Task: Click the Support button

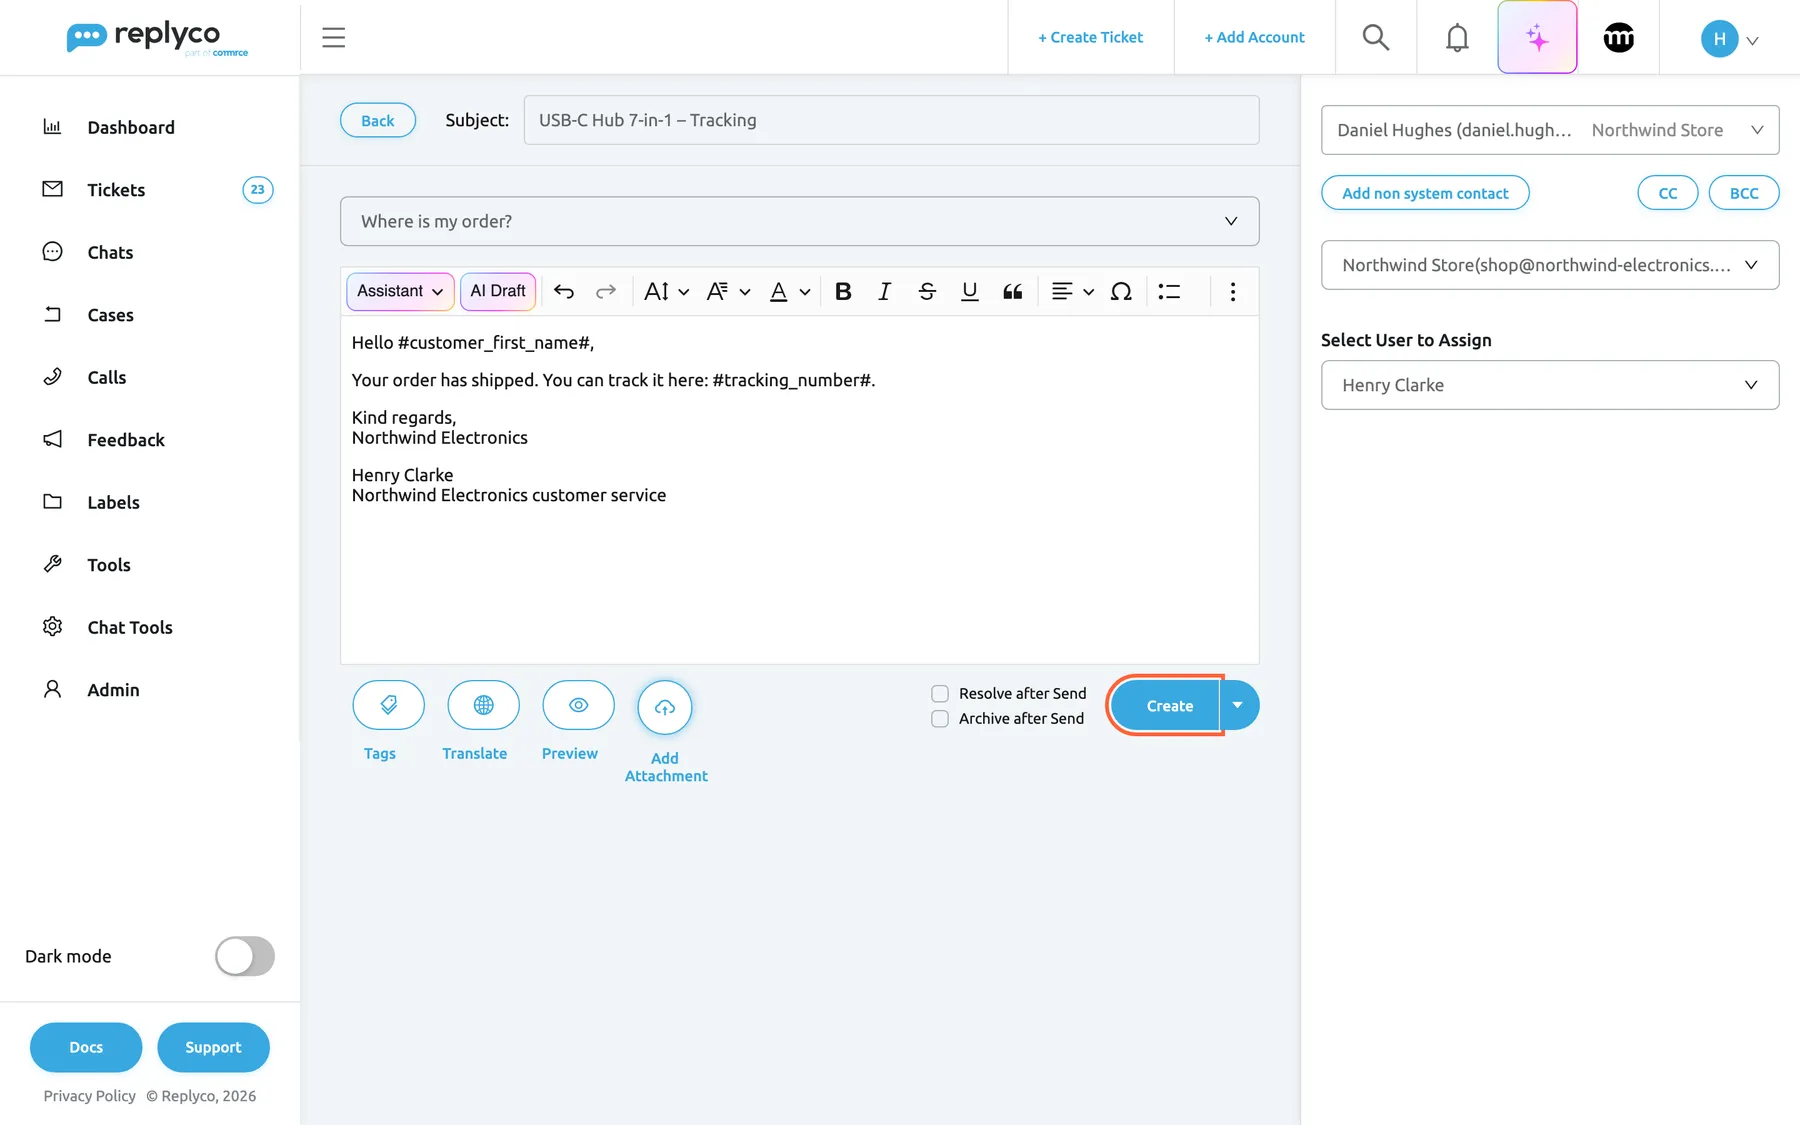Action: pos(213,1047)
